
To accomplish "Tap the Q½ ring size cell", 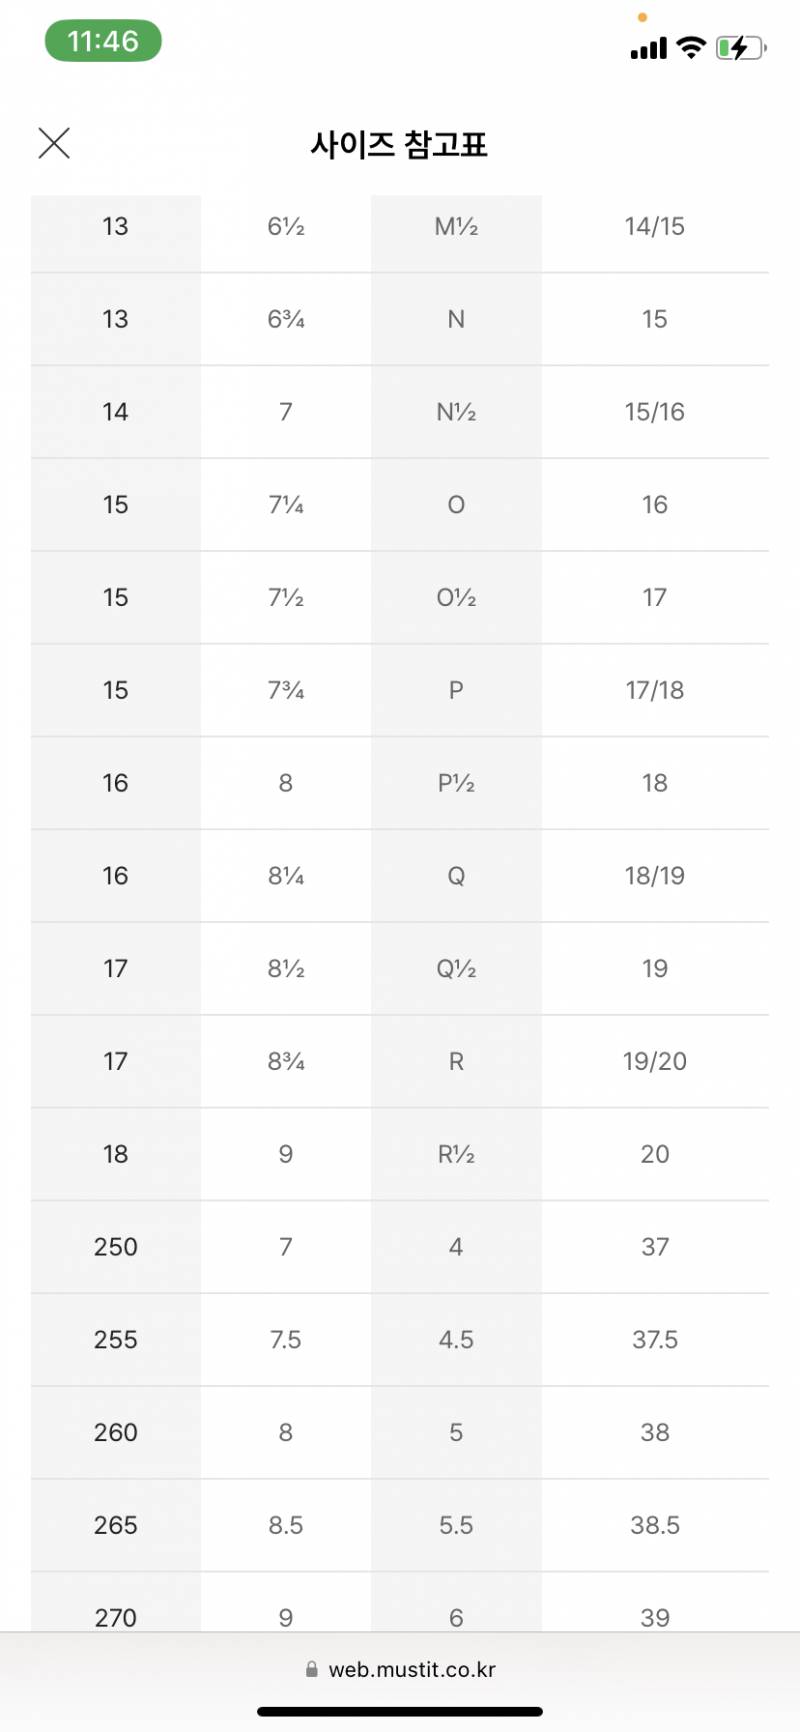I will coord(456,969).
